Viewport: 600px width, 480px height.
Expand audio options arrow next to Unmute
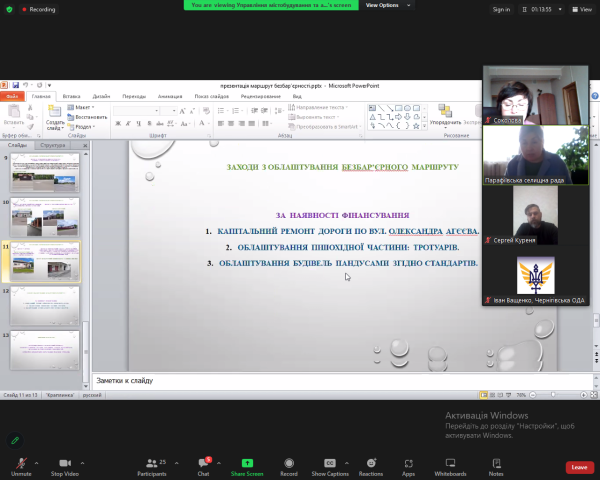tap(37, 462)
